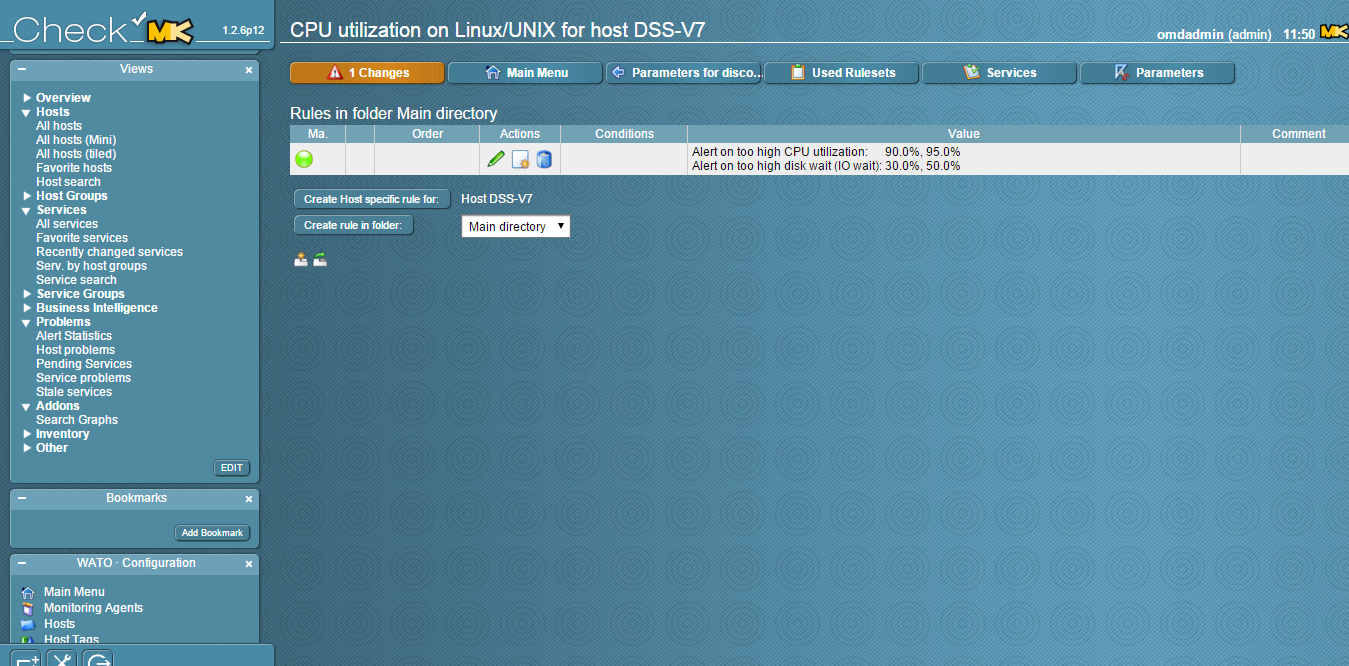The width and height of the screenshot is (1349, 666).
Task: Collapse the Addons tree node
Action: (x=27, y=406)
